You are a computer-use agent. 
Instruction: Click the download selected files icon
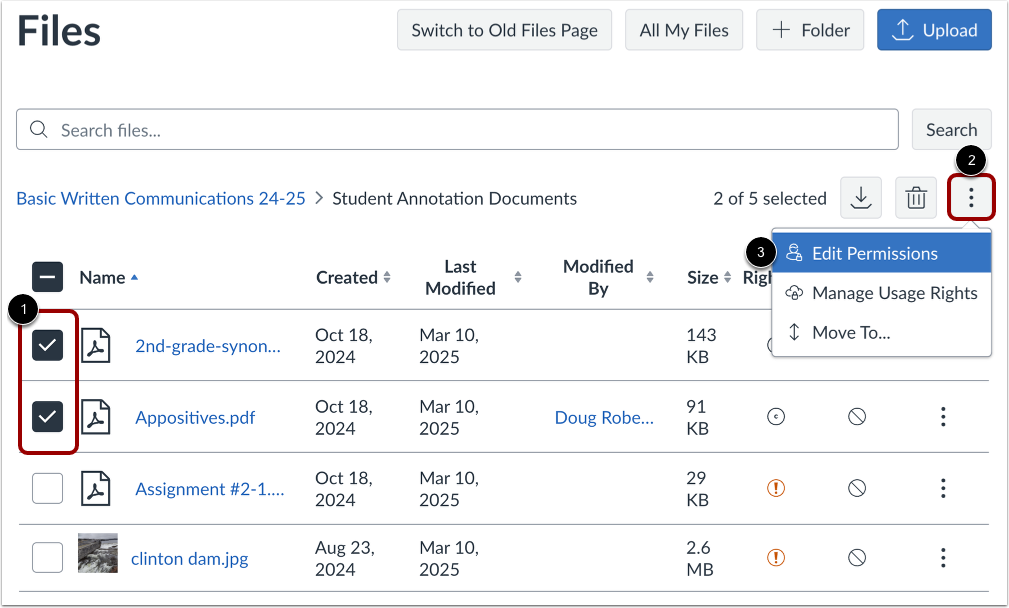point(861,197)
